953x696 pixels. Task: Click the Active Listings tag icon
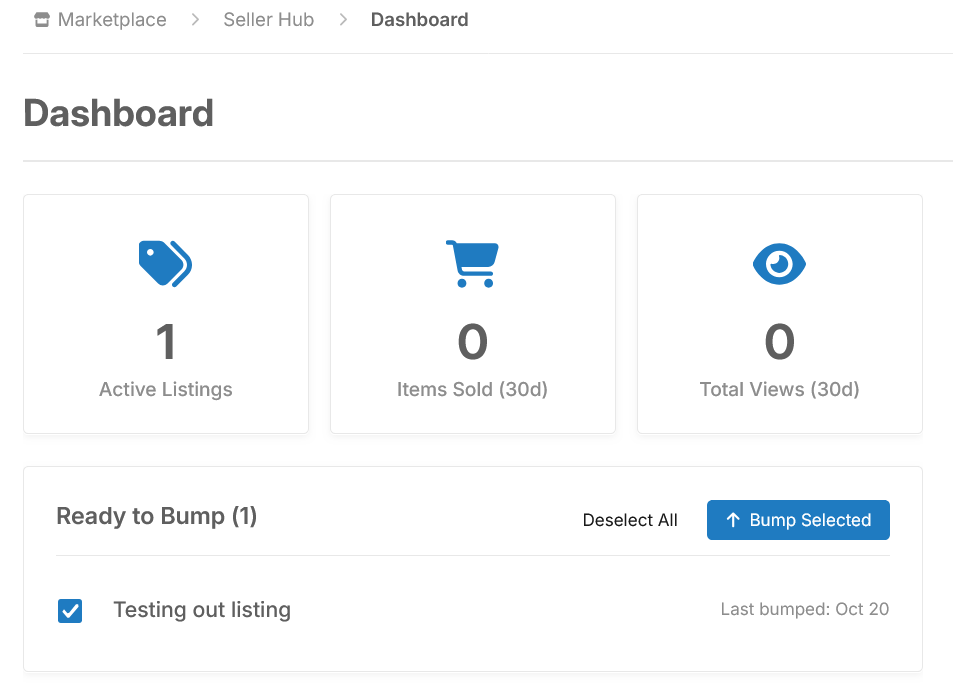coord(165,264)
